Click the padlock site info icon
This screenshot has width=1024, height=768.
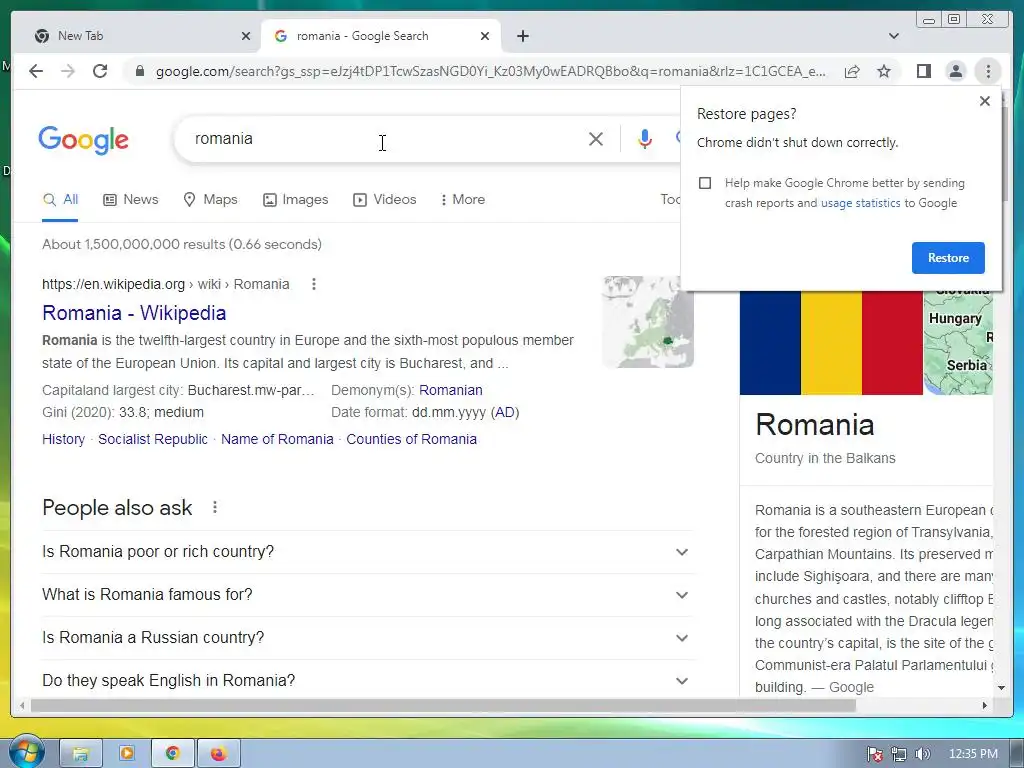tap(139, 71)
